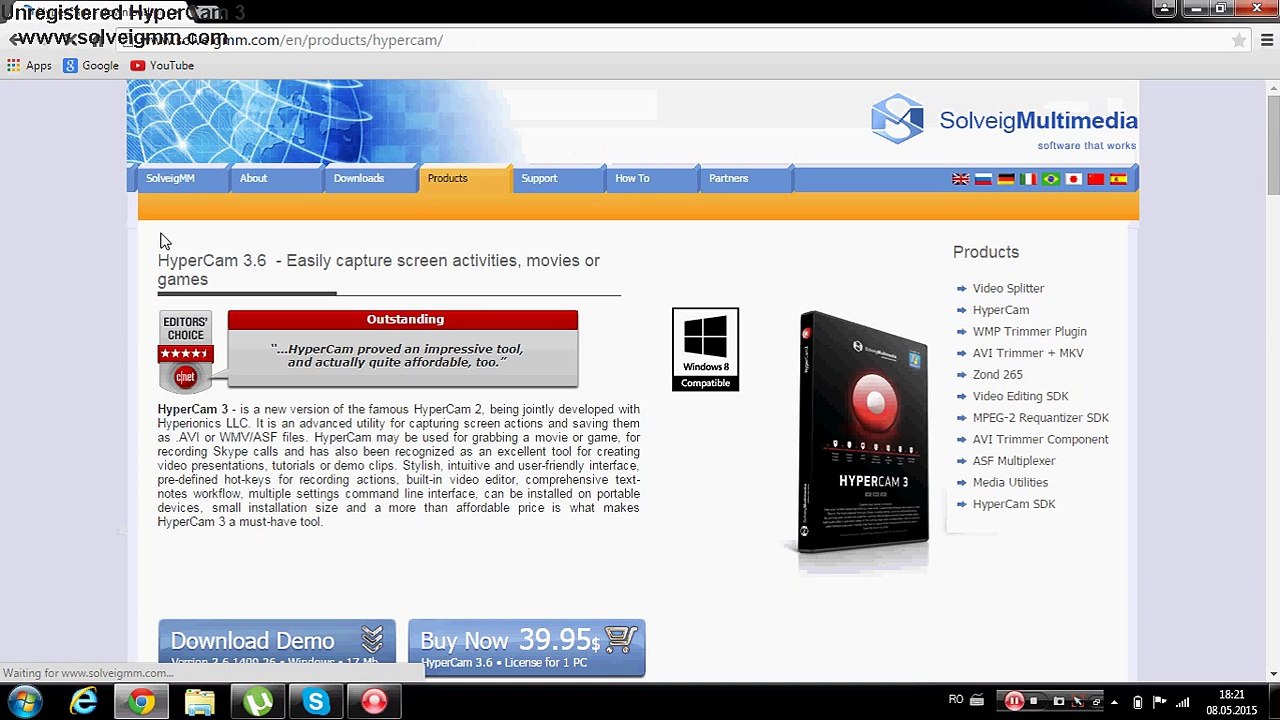Viewport: 1280px width, 720px height.
Task: Switch site language to Chinese flag
Action: (x=1095, y=179)
